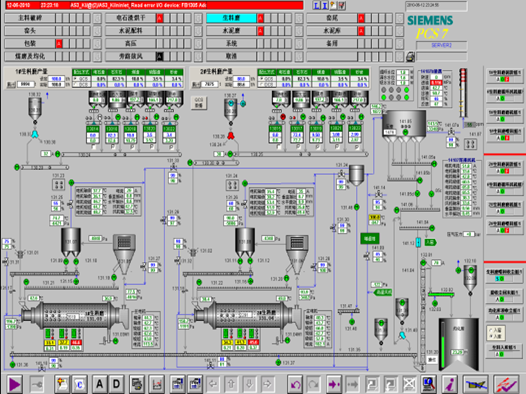The image size is (526, 394).
Task: Click the QCS button between the mills
Action: 199,103
